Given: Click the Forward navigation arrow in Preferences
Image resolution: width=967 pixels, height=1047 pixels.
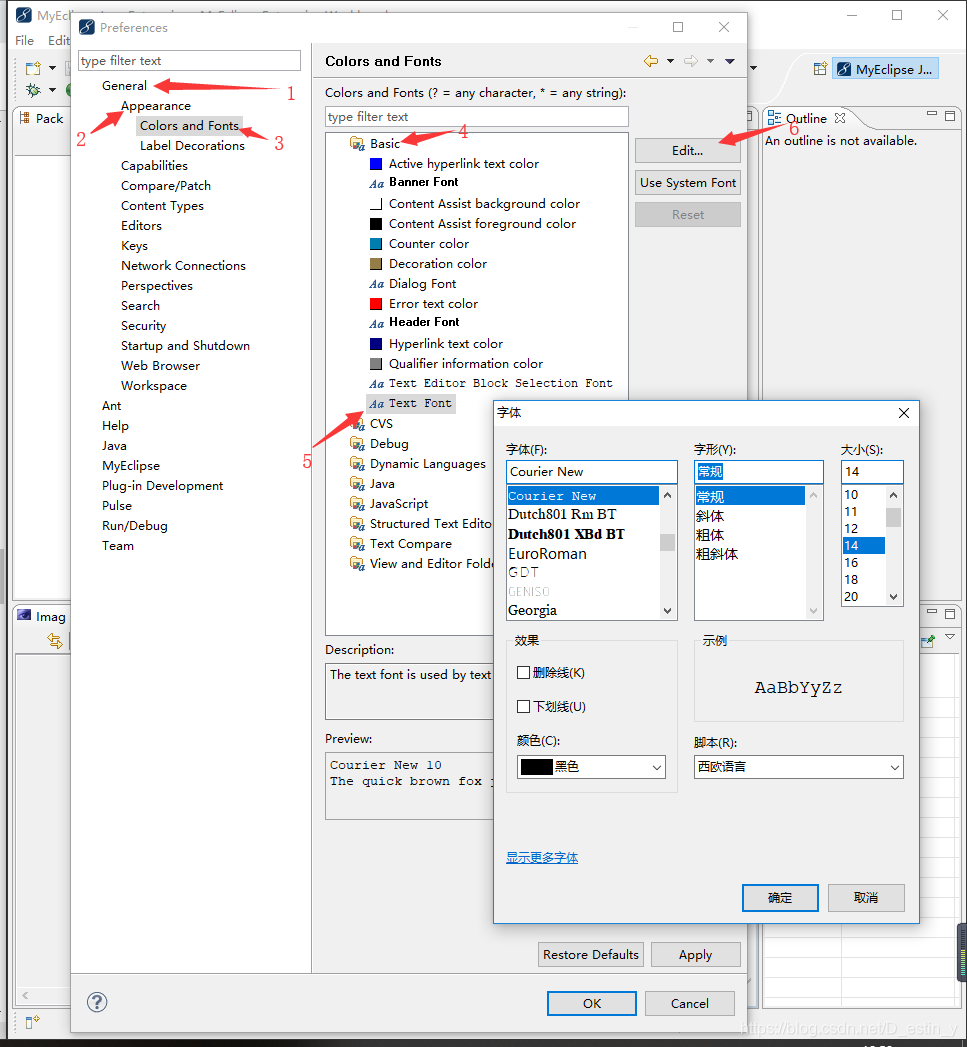Looking at the screenshot, I should pyautogui.click(x=691, y=61).
